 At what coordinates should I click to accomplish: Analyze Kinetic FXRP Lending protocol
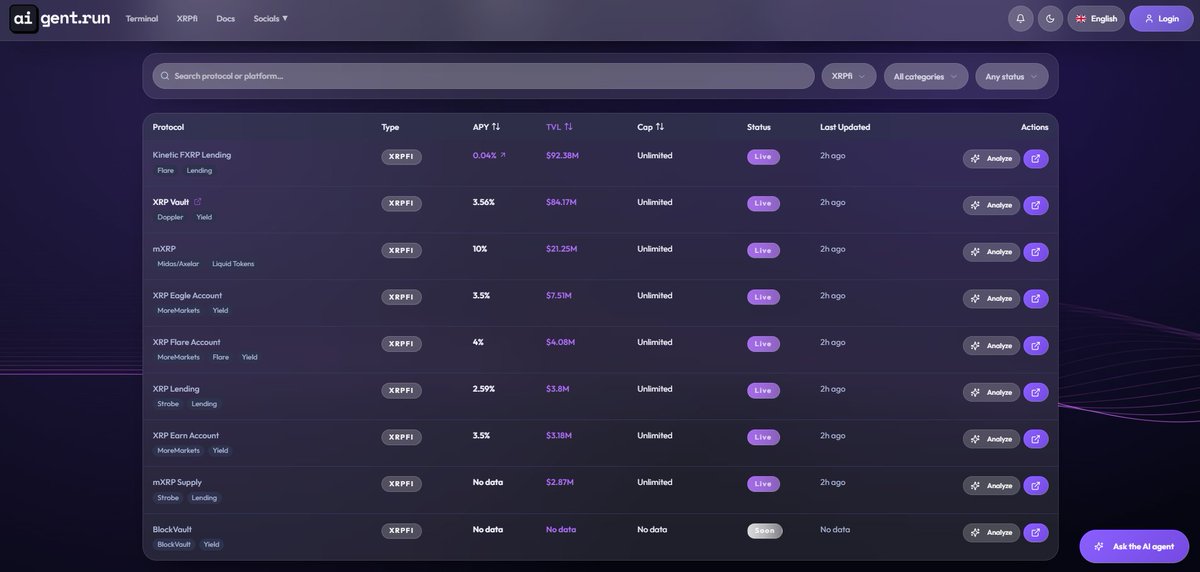tap(991, 158)
